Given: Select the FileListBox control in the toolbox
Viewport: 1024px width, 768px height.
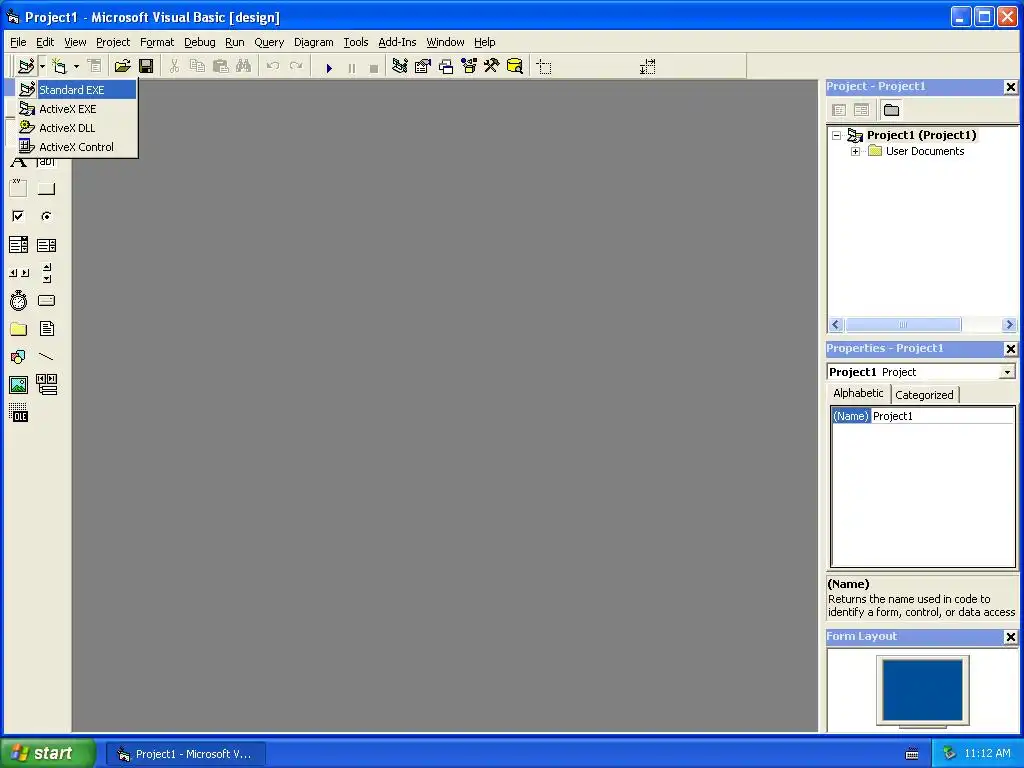Looking at the screenshot, I should coord(46,328).
